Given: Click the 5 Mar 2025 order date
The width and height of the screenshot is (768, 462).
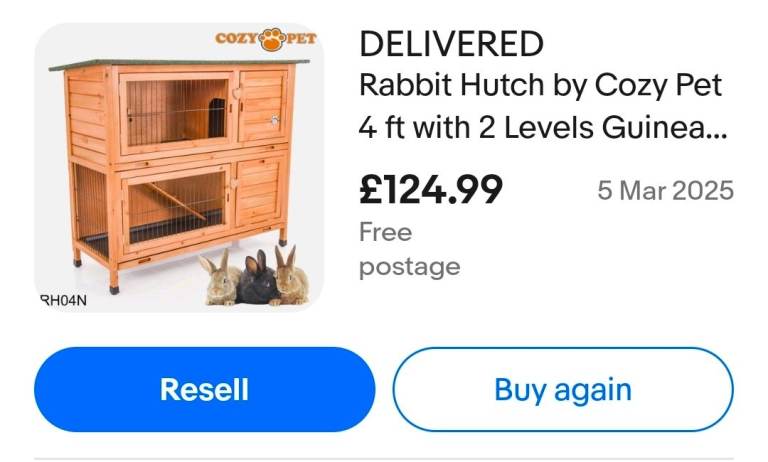Looking at the screenshot, I should [x=665, y=191].
